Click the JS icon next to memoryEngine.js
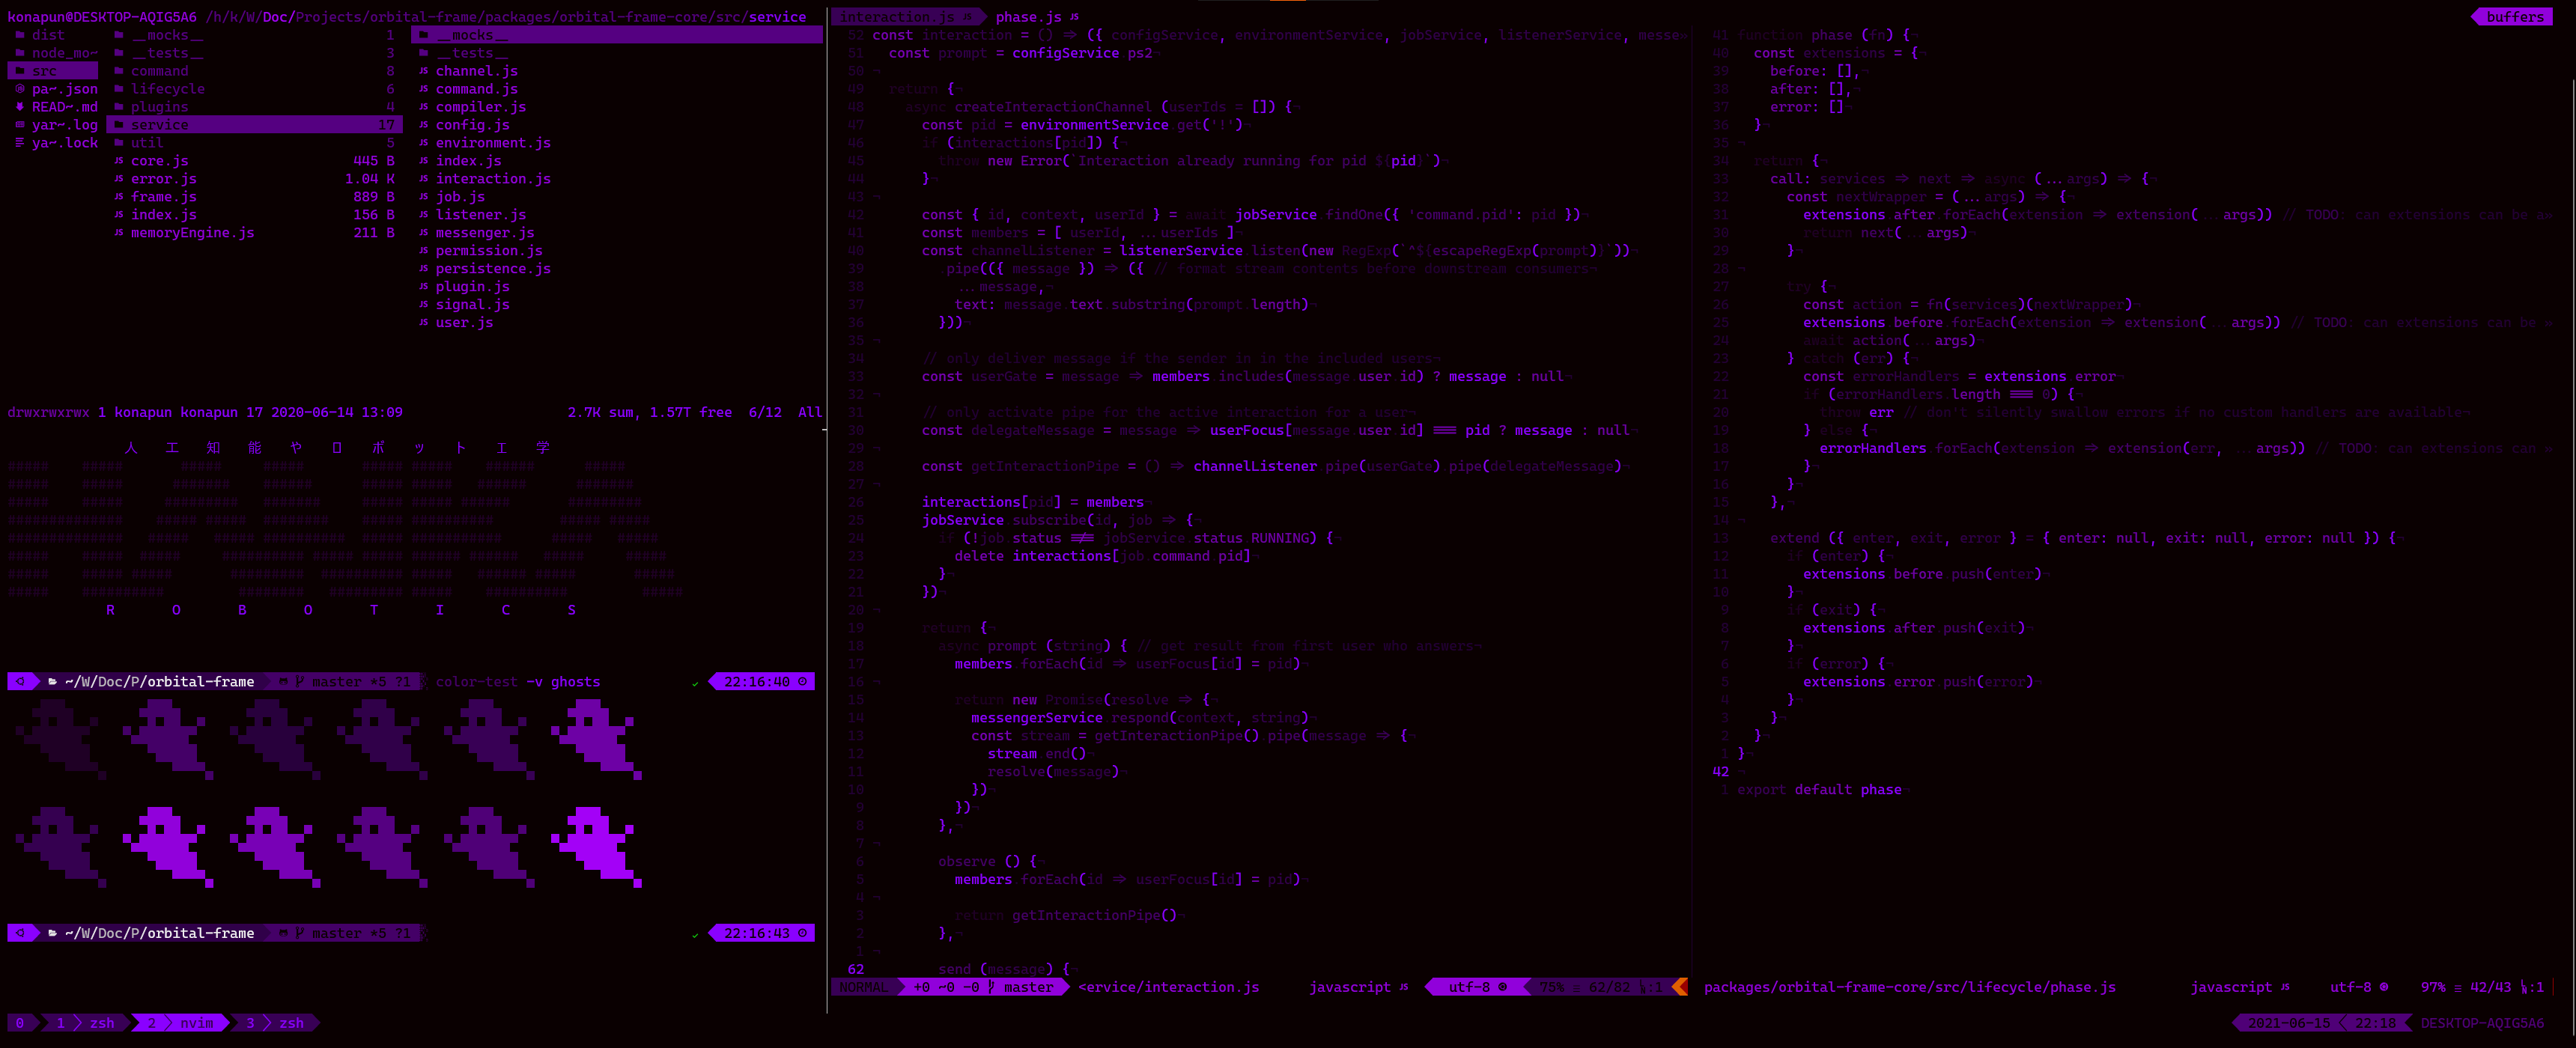Viewport: 2576px width, 1048px height. (x=119, y=233)
